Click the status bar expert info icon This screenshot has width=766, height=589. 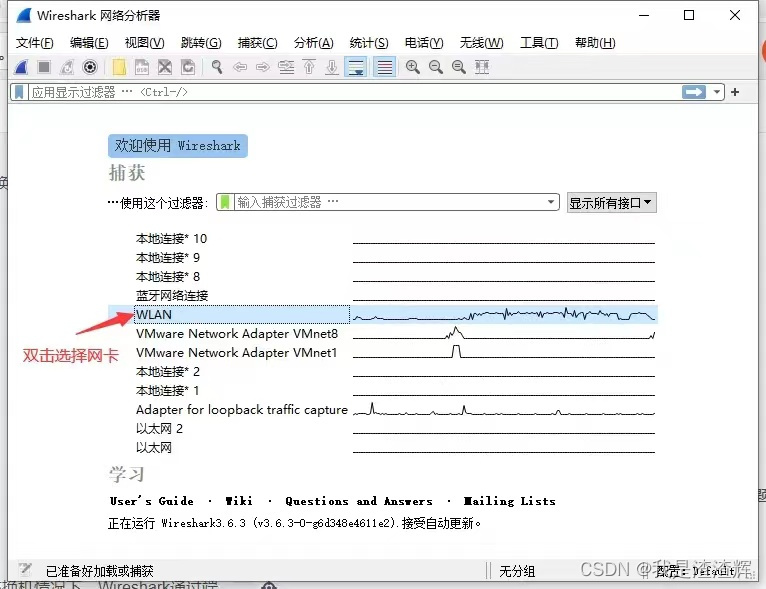(25, 570)
